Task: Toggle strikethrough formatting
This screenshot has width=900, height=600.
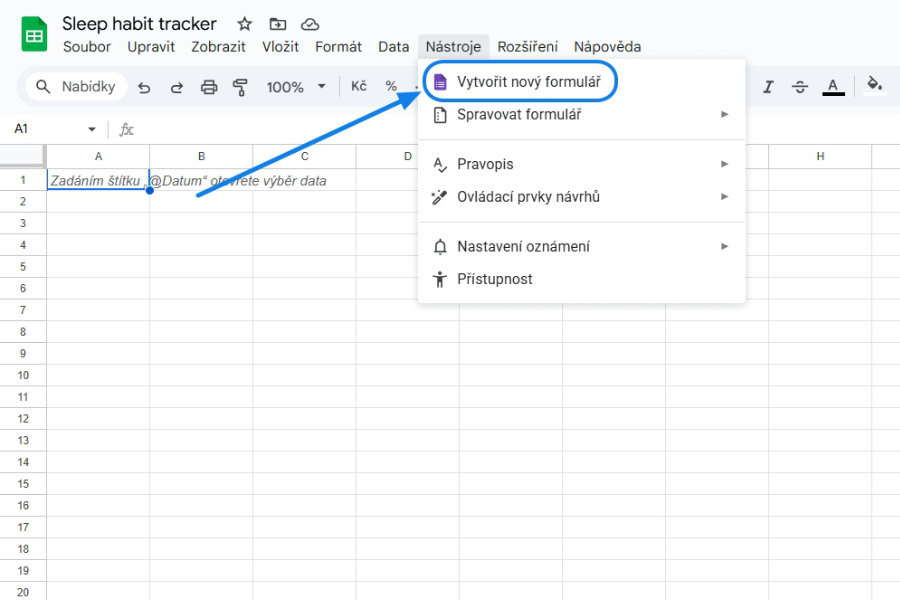Action: click(x=799, y=87)
